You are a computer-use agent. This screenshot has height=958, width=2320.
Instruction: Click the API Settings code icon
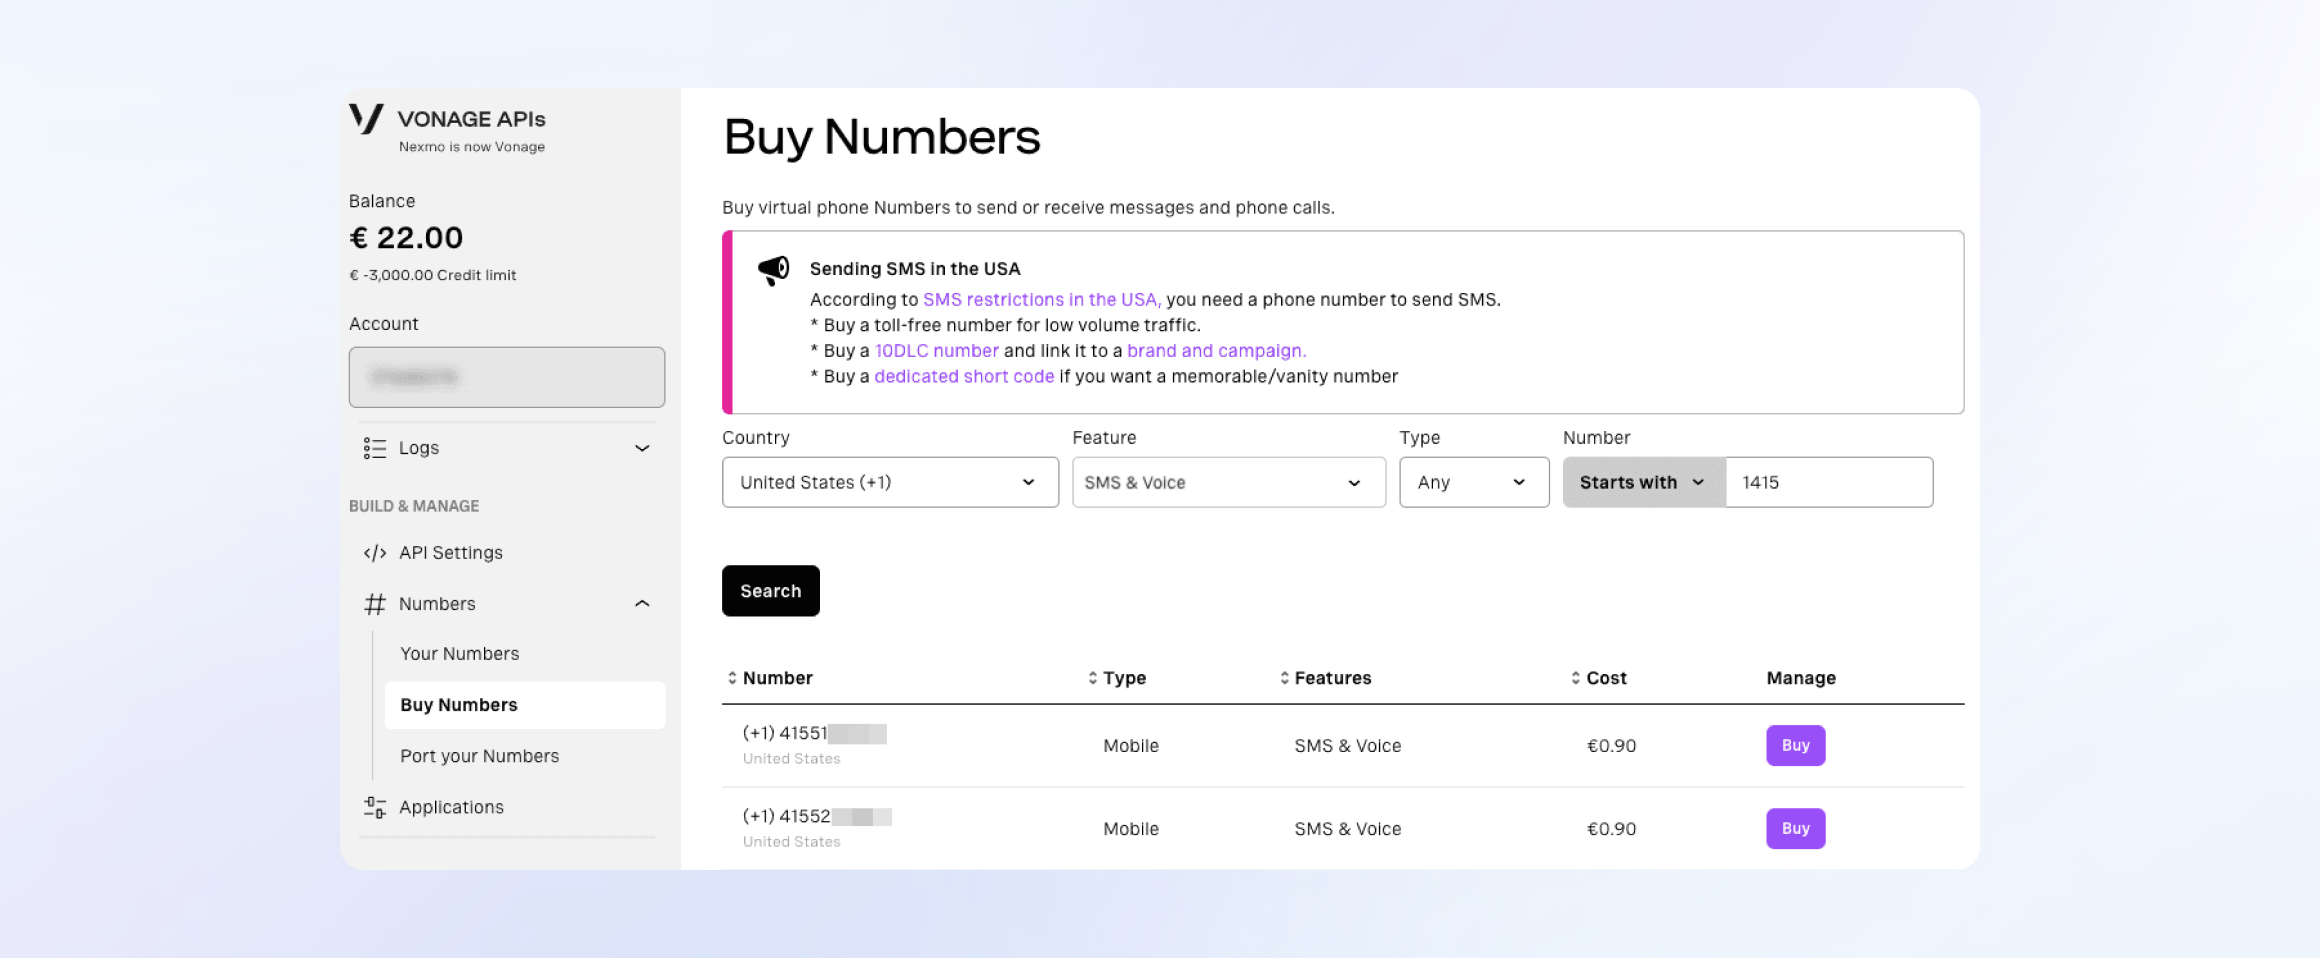coord(375,553)
